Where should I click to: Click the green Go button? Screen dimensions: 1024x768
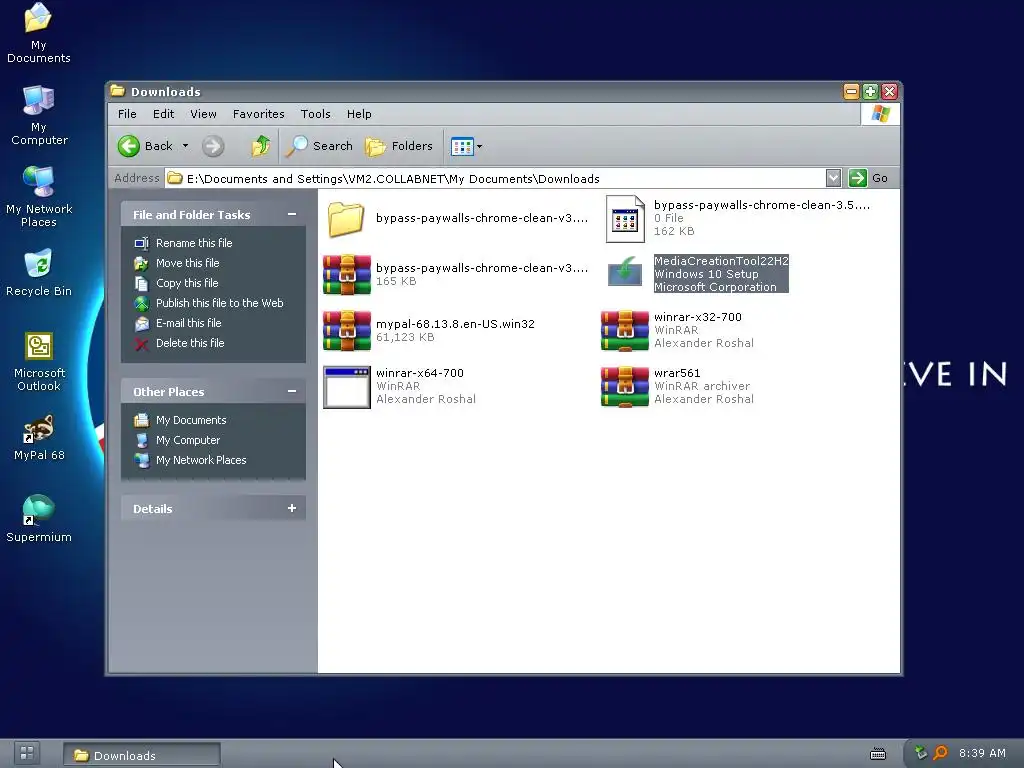(x=868, y=178)
